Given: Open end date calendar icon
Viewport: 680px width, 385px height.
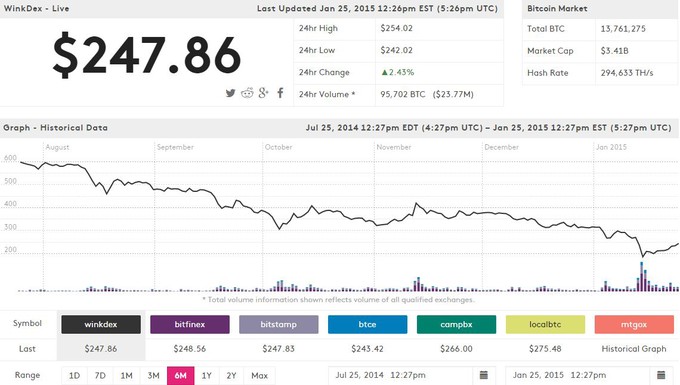Looking at the screenshot, I should [x=661, y=375].
